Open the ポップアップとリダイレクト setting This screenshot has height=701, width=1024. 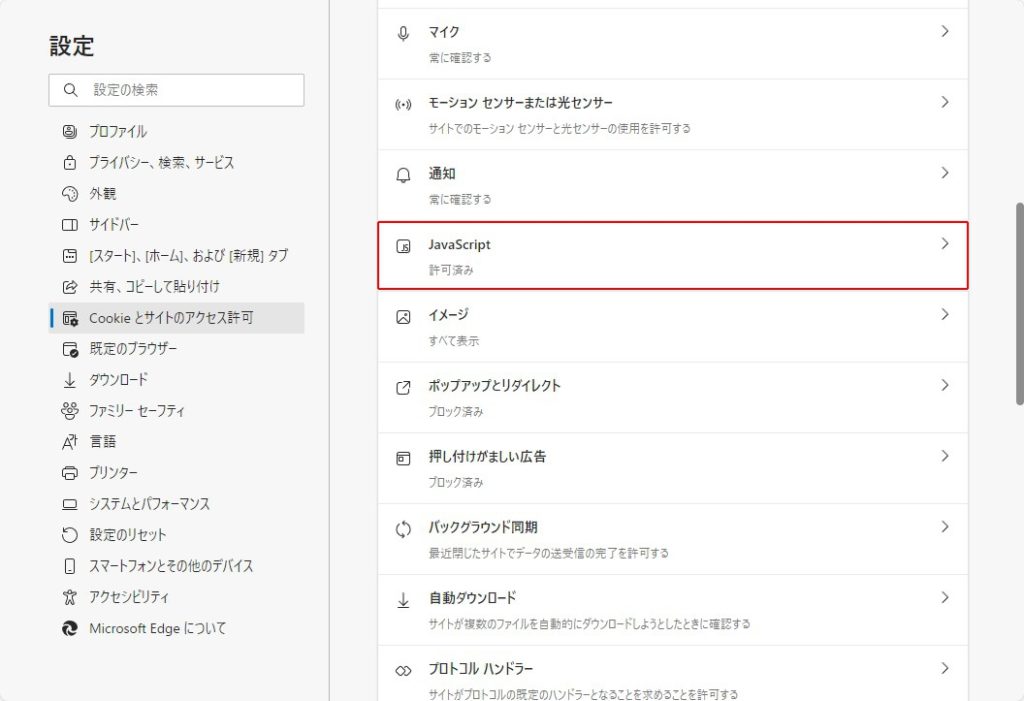pos(494,386)
